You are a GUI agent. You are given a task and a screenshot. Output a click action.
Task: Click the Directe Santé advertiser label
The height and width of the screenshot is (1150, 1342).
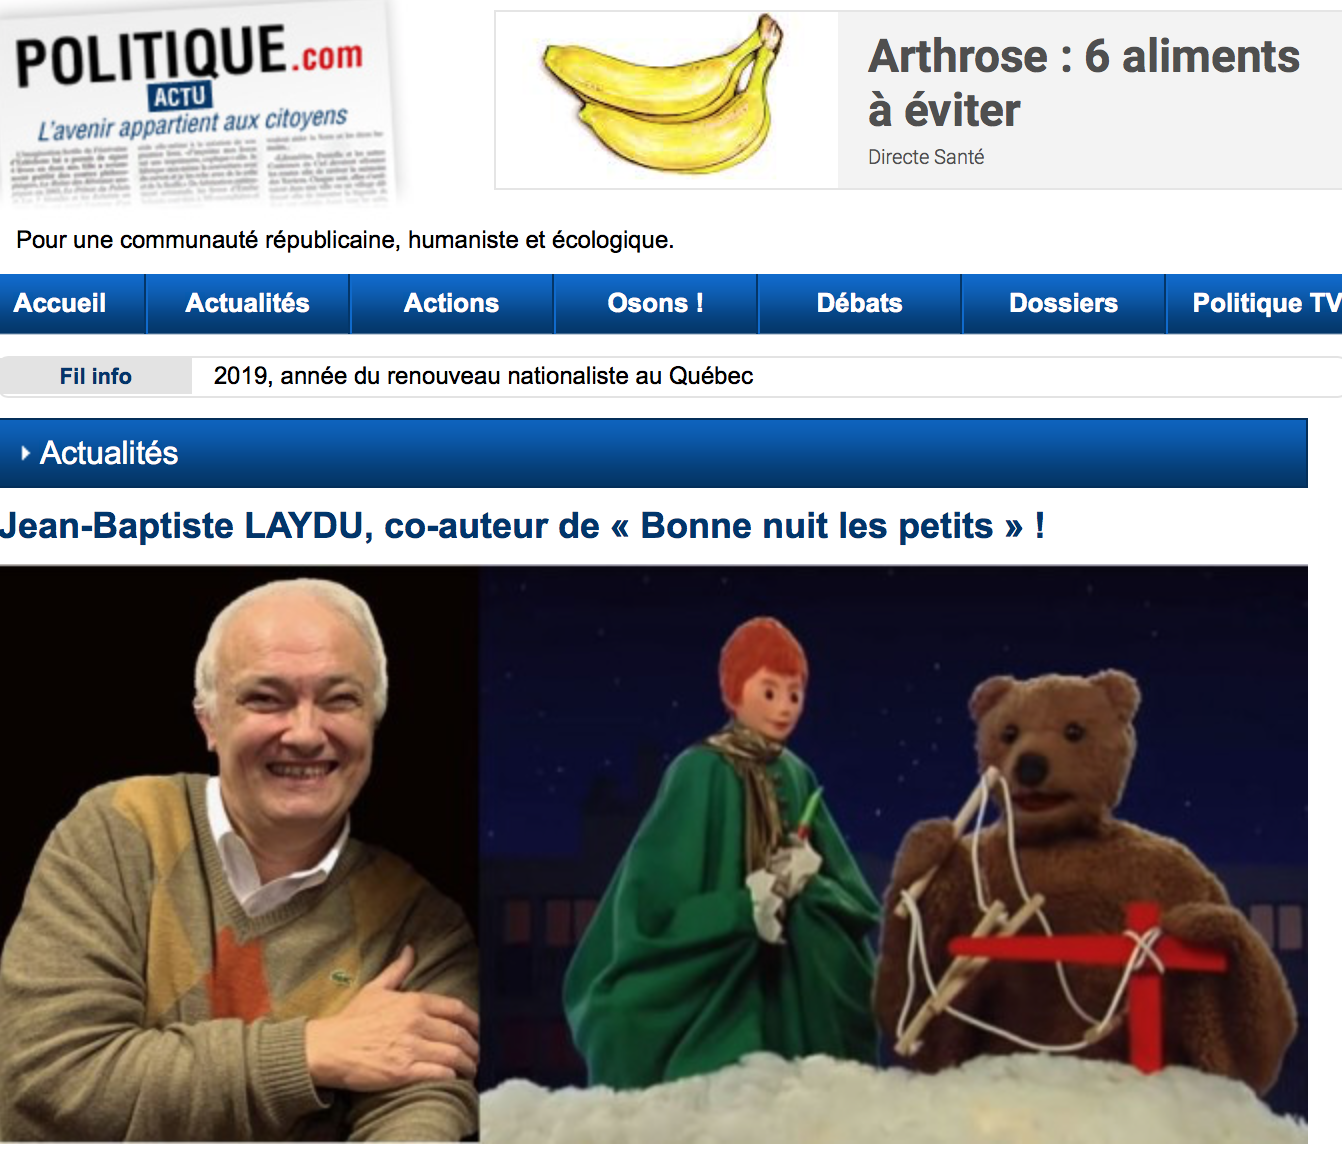tap(926, 157)
